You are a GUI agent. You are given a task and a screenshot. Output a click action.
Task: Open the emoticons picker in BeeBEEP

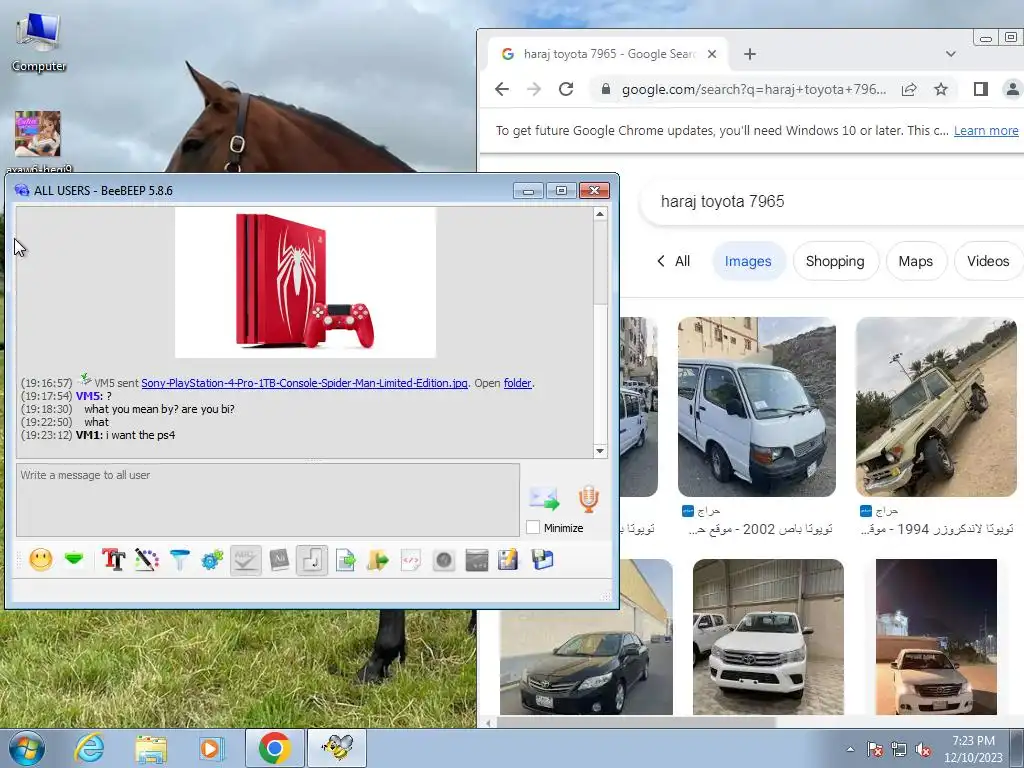(40, 560)
